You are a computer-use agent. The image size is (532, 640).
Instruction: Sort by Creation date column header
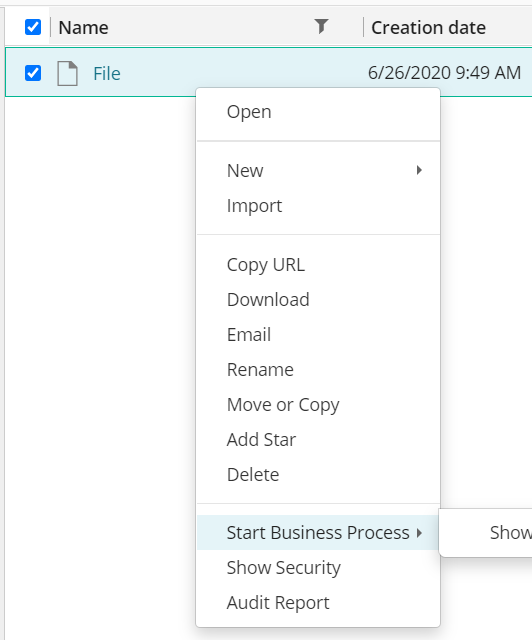[428, 28]
